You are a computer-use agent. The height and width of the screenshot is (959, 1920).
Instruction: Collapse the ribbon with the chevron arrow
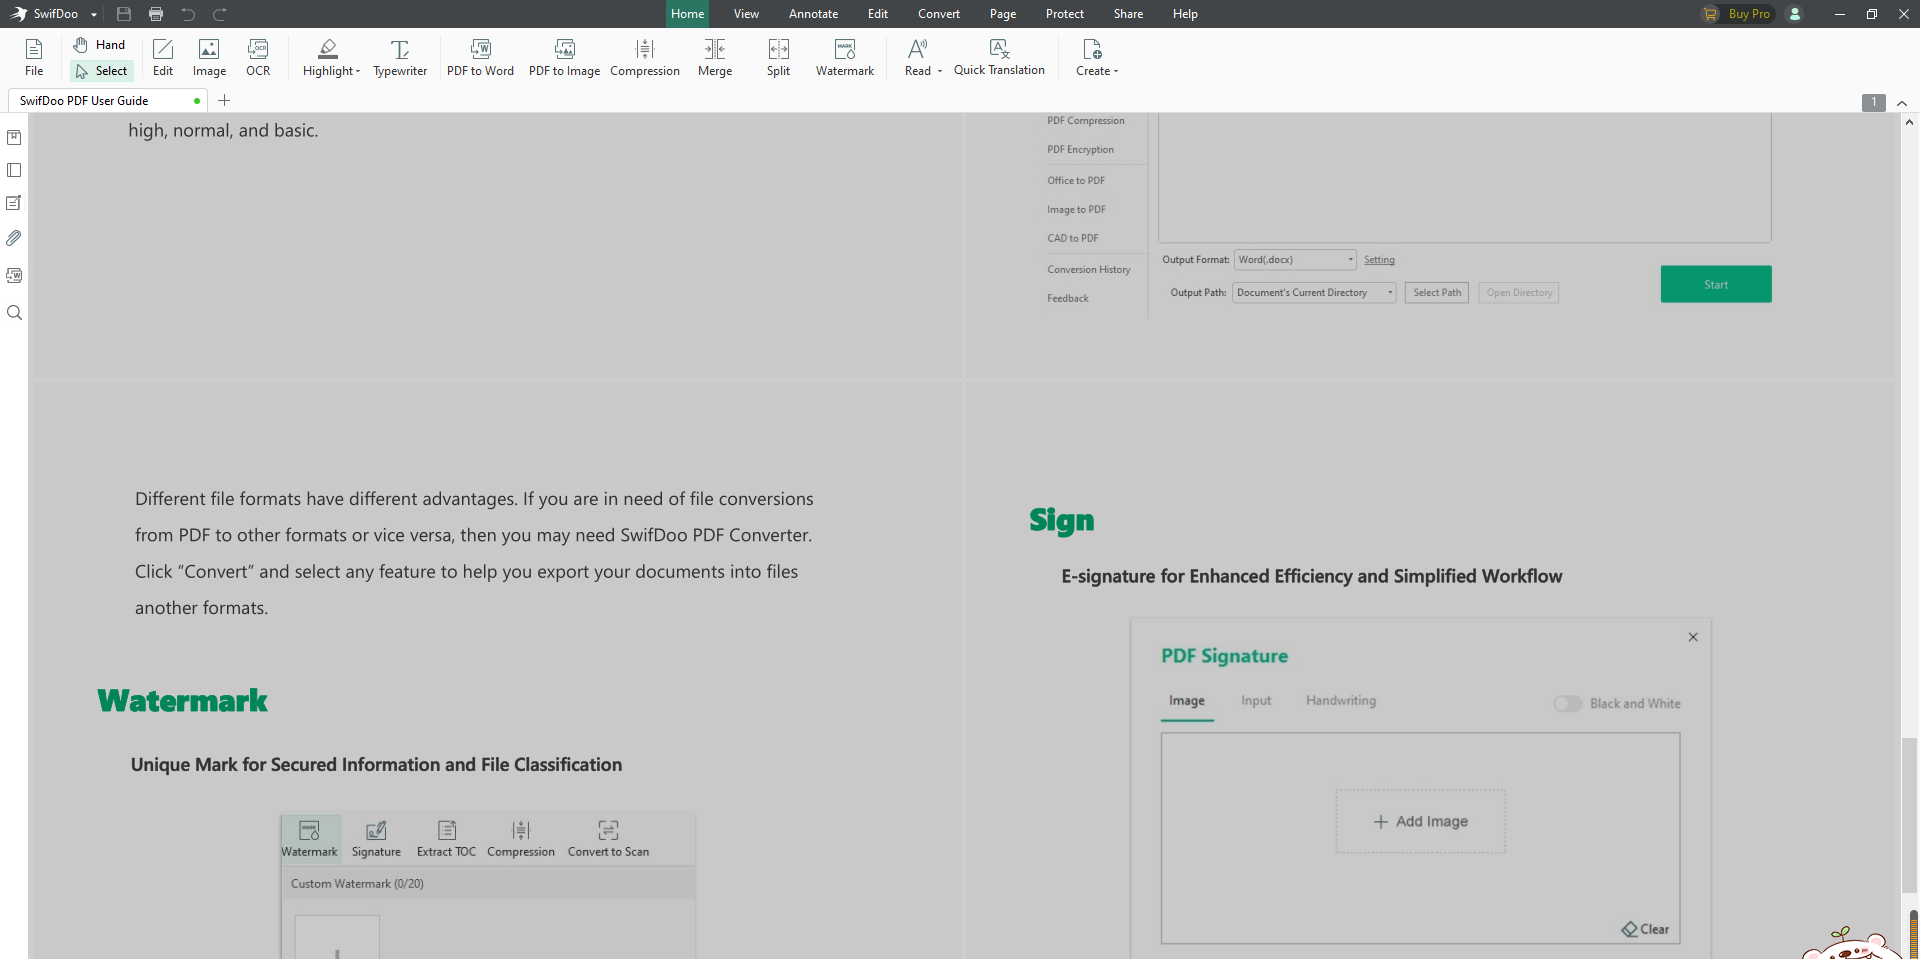pos(1902,103)
